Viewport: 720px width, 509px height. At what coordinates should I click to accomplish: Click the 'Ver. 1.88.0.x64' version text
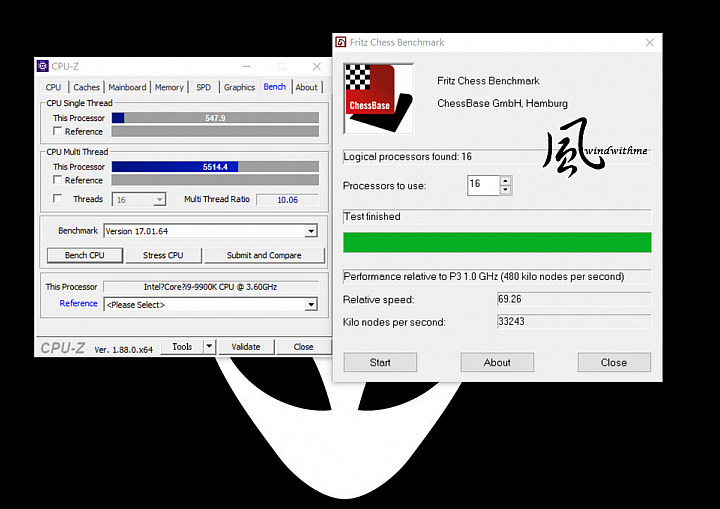pos(124,350)
